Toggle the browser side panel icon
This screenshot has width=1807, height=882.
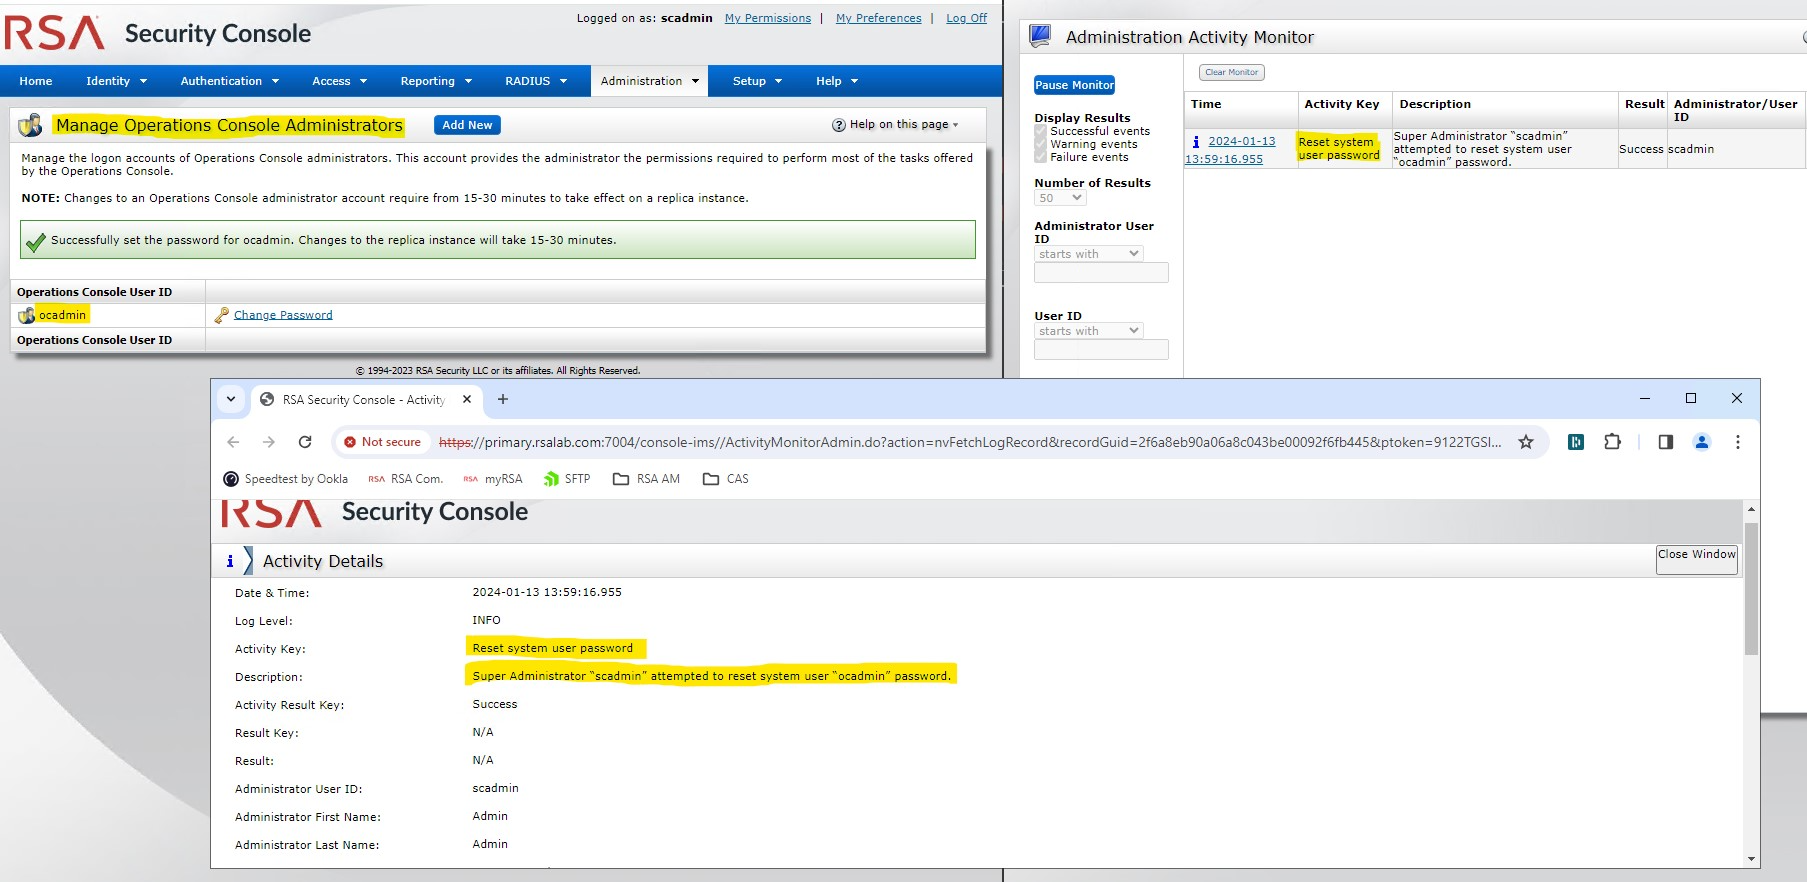pos(1665,442)
